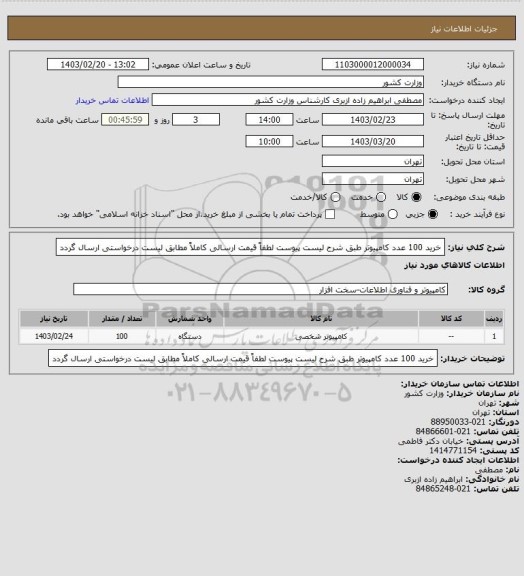Click the تعداد / مقدار column header

[122, 319]
